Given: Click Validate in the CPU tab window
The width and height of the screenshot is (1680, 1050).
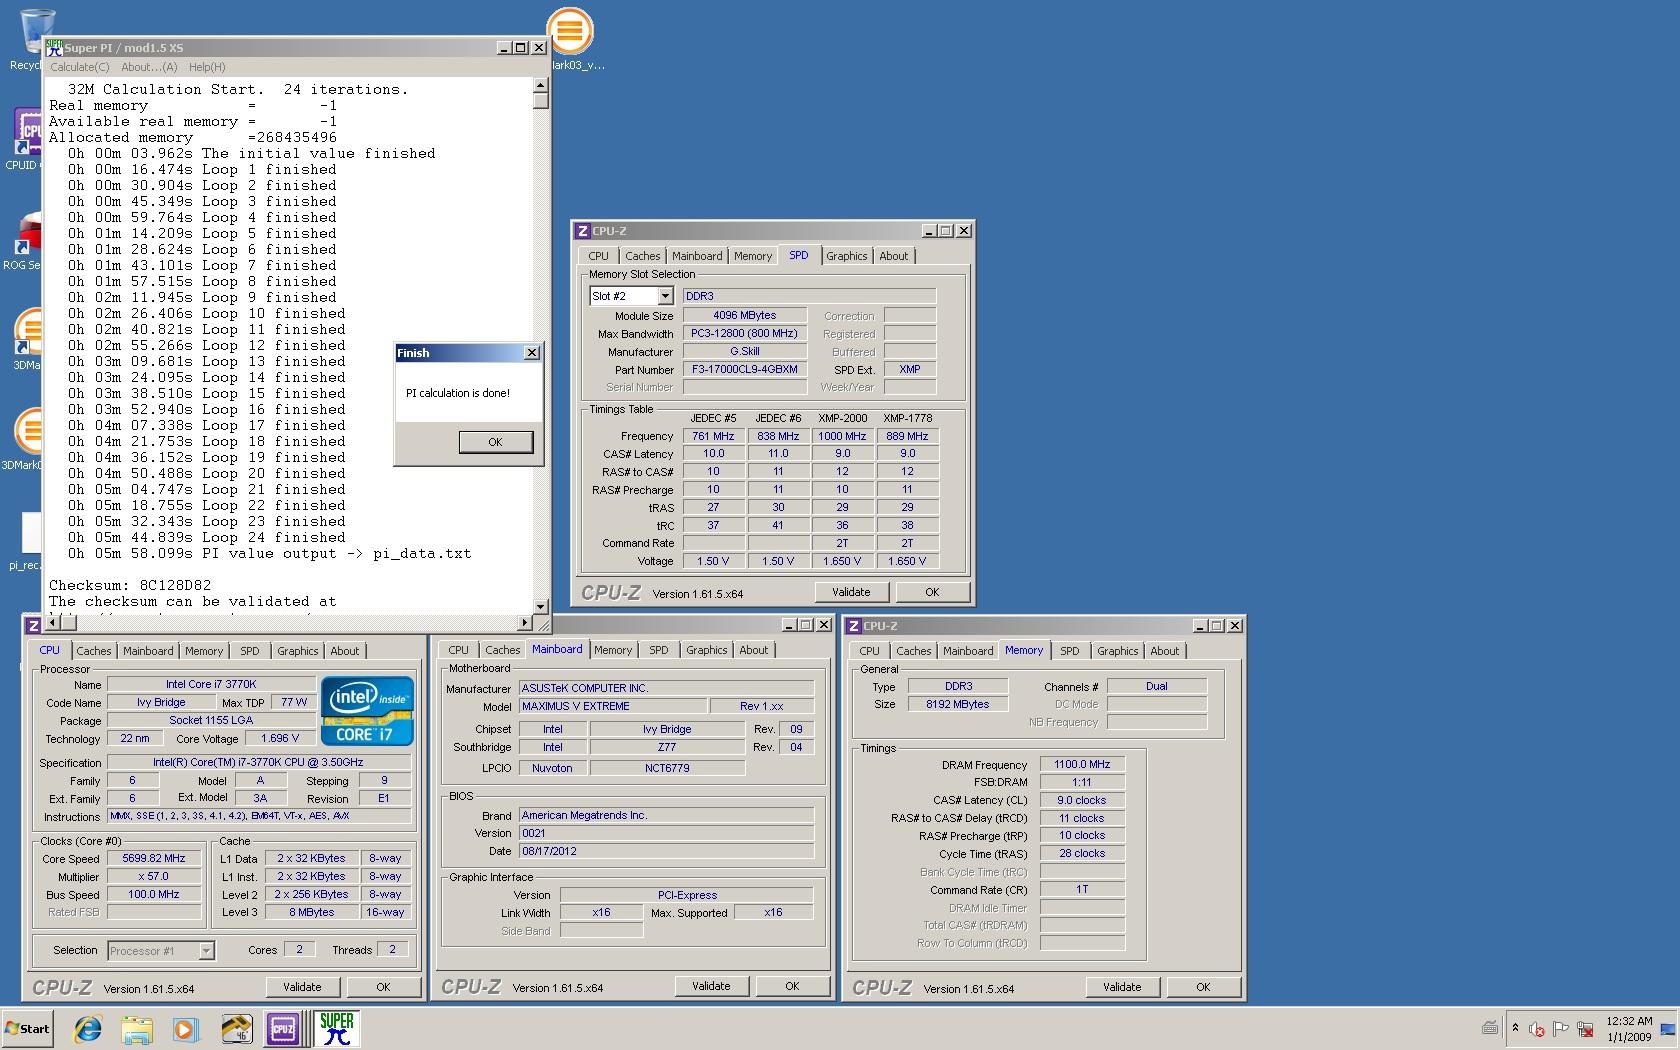Looking at the screenshot, I should [302, 987].
